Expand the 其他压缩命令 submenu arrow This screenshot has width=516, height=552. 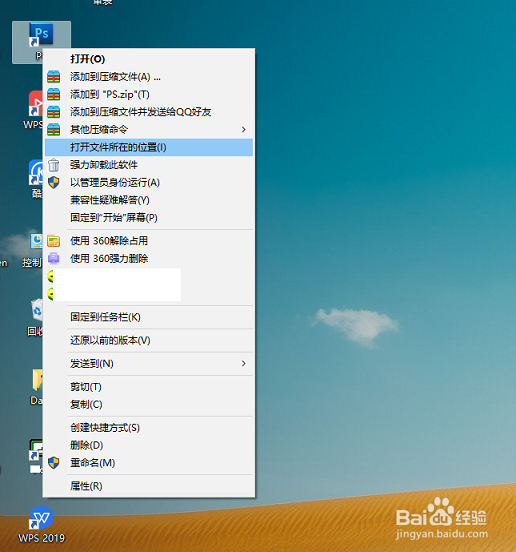244,130
